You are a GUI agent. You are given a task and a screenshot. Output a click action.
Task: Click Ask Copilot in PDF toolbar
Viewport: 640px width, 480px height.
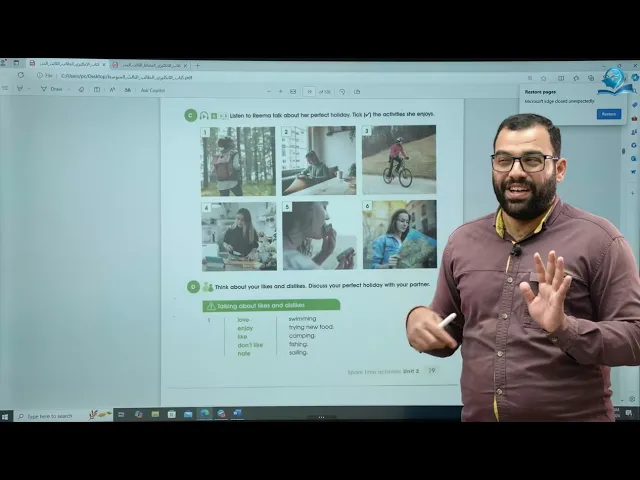pyautogui.click(x=153, y=91)
